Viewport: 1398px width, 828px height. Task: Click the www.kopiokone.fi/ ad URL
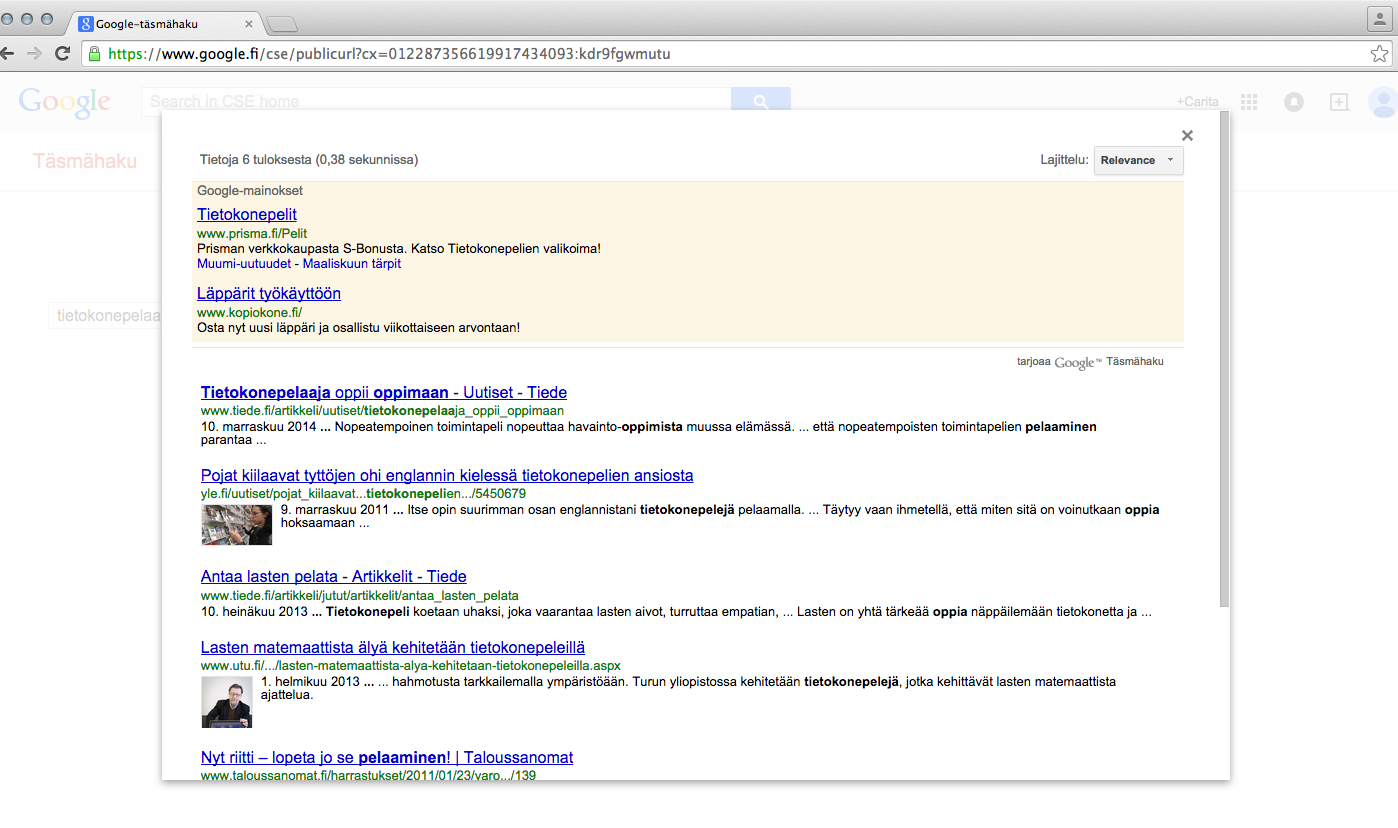(x=250, y=313)
